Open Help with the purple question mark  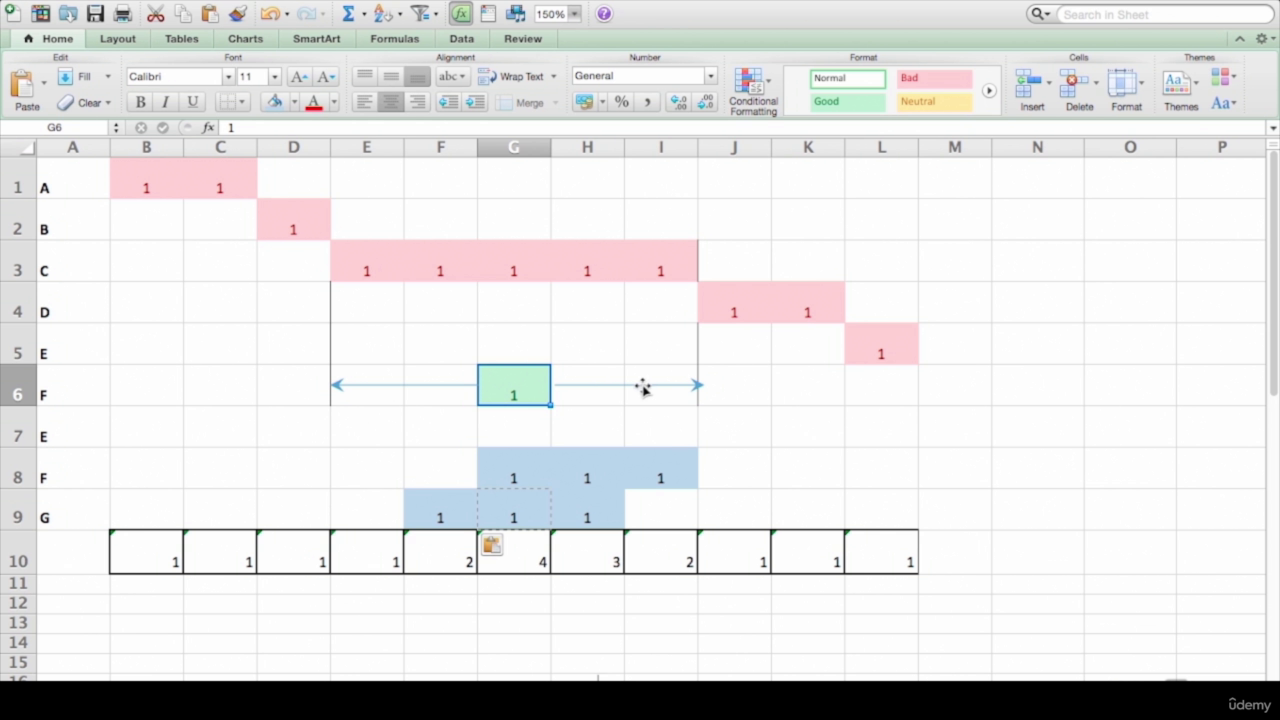[604, 14]
